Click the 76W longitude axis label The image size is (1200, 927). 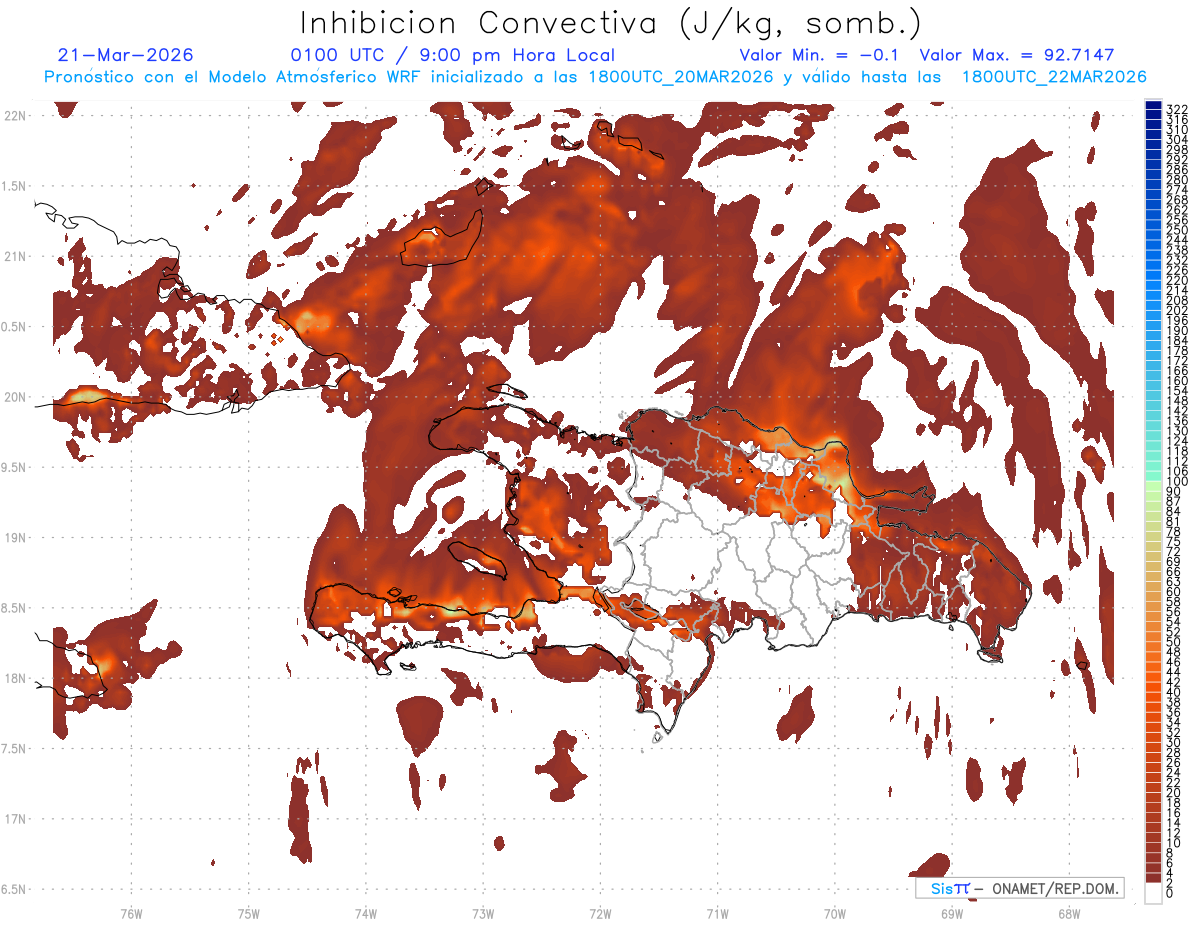coord(131,913)
